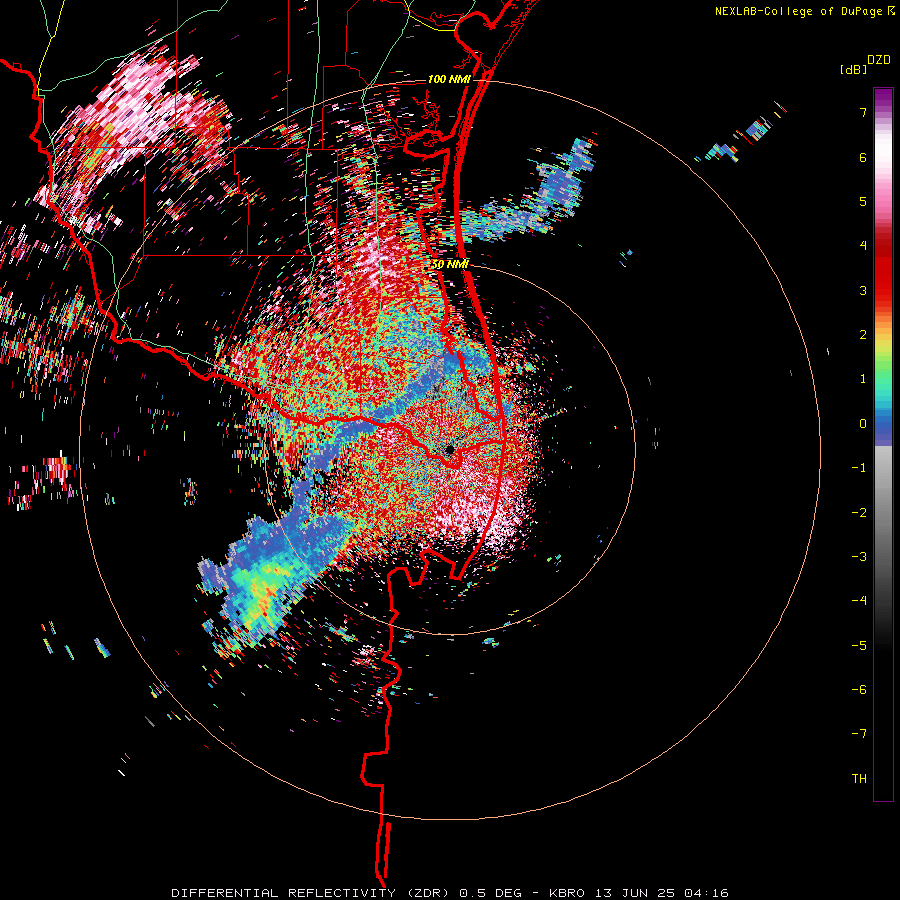Click the TH threshold label on the scale
900x900 pixels.
(x=859, y=779)
